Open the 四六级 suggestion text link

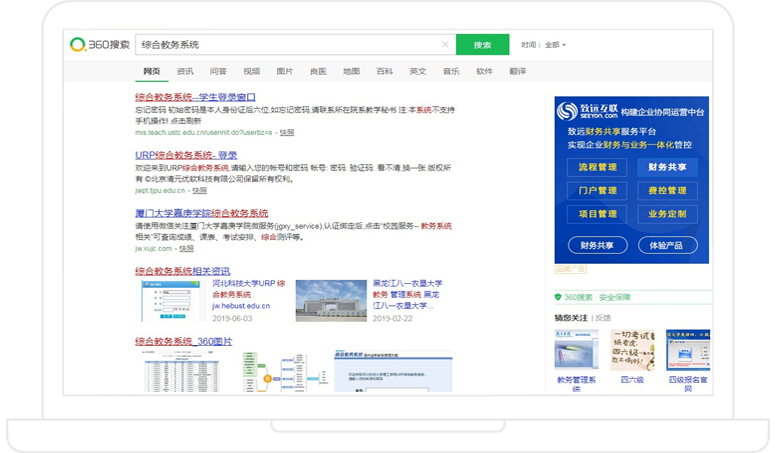(x=632, y=380)
